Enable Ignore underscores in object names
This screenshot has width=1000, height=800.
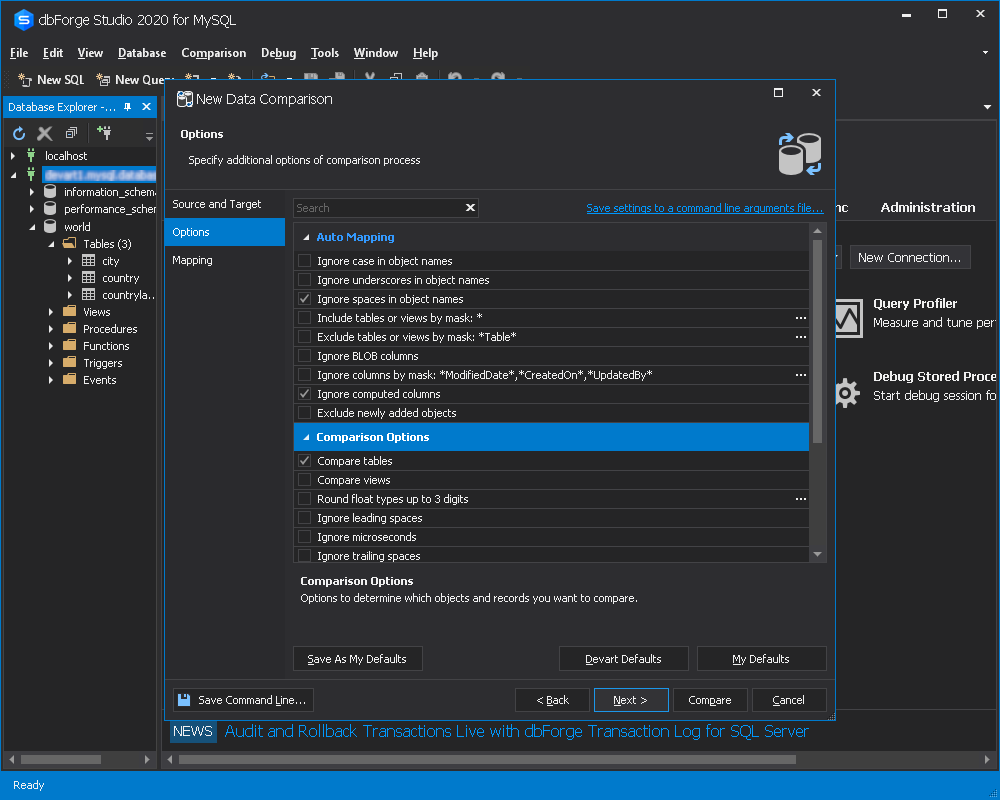[x=305, y=279]
